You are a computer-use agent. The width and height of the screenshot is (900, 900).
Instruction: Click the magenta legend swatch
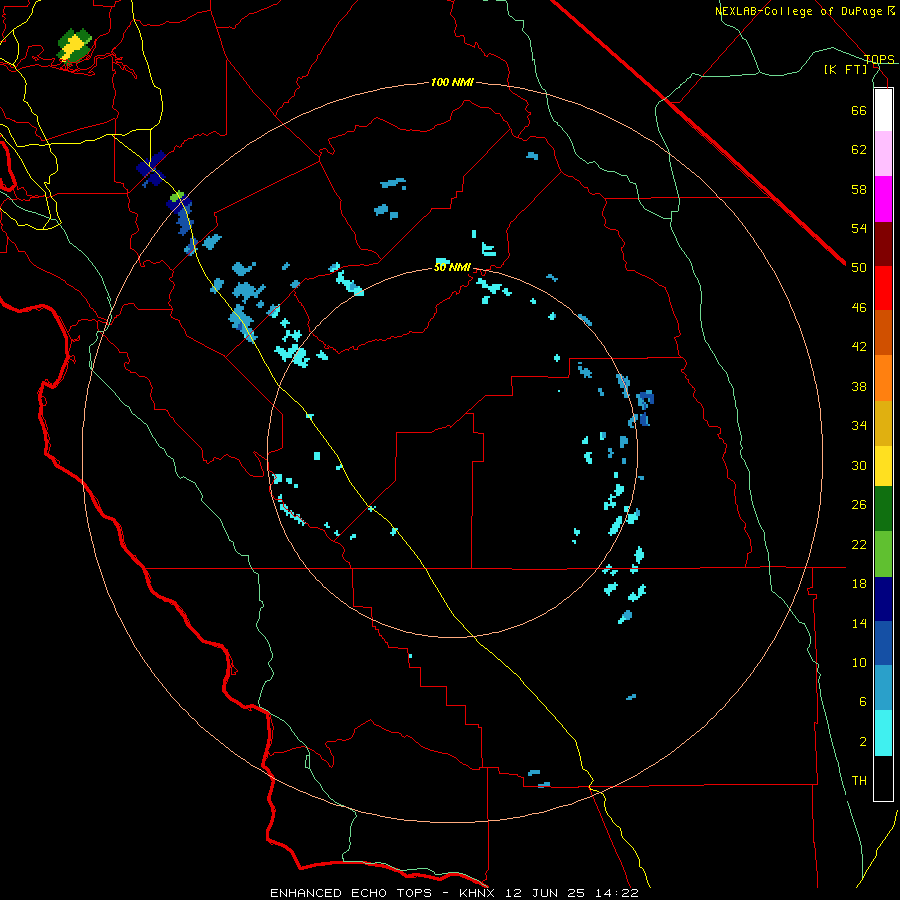point(883,199)
